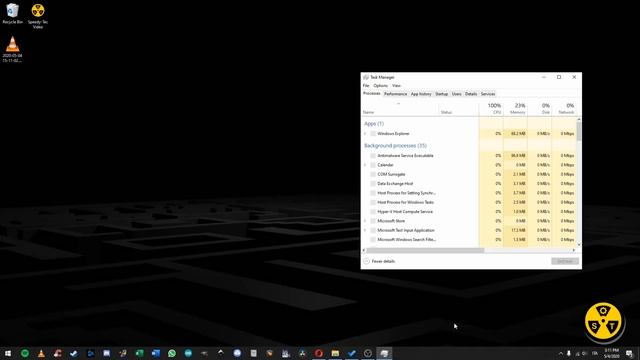Open the taskbar clock and date
This screenshot has width=640, height=360.
pos(611,353)
